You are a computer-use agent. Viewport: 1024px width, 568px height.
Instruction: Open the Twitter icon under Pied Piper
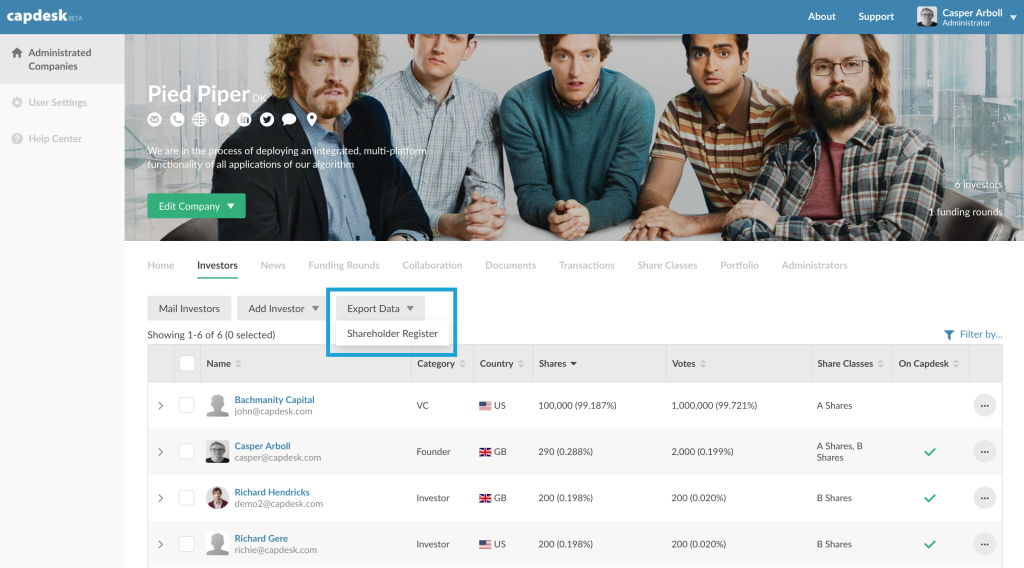pyautogui.click(x=266, y=119)
